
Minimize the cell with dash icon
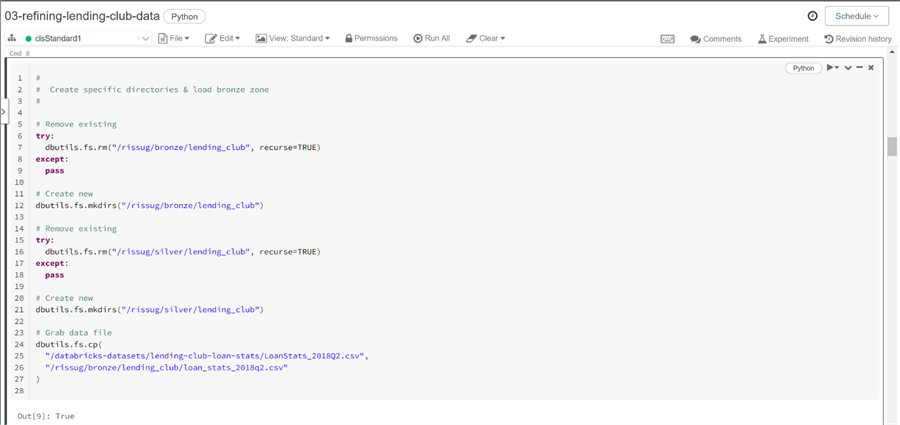pyautogui.click(x=859, y=68)
